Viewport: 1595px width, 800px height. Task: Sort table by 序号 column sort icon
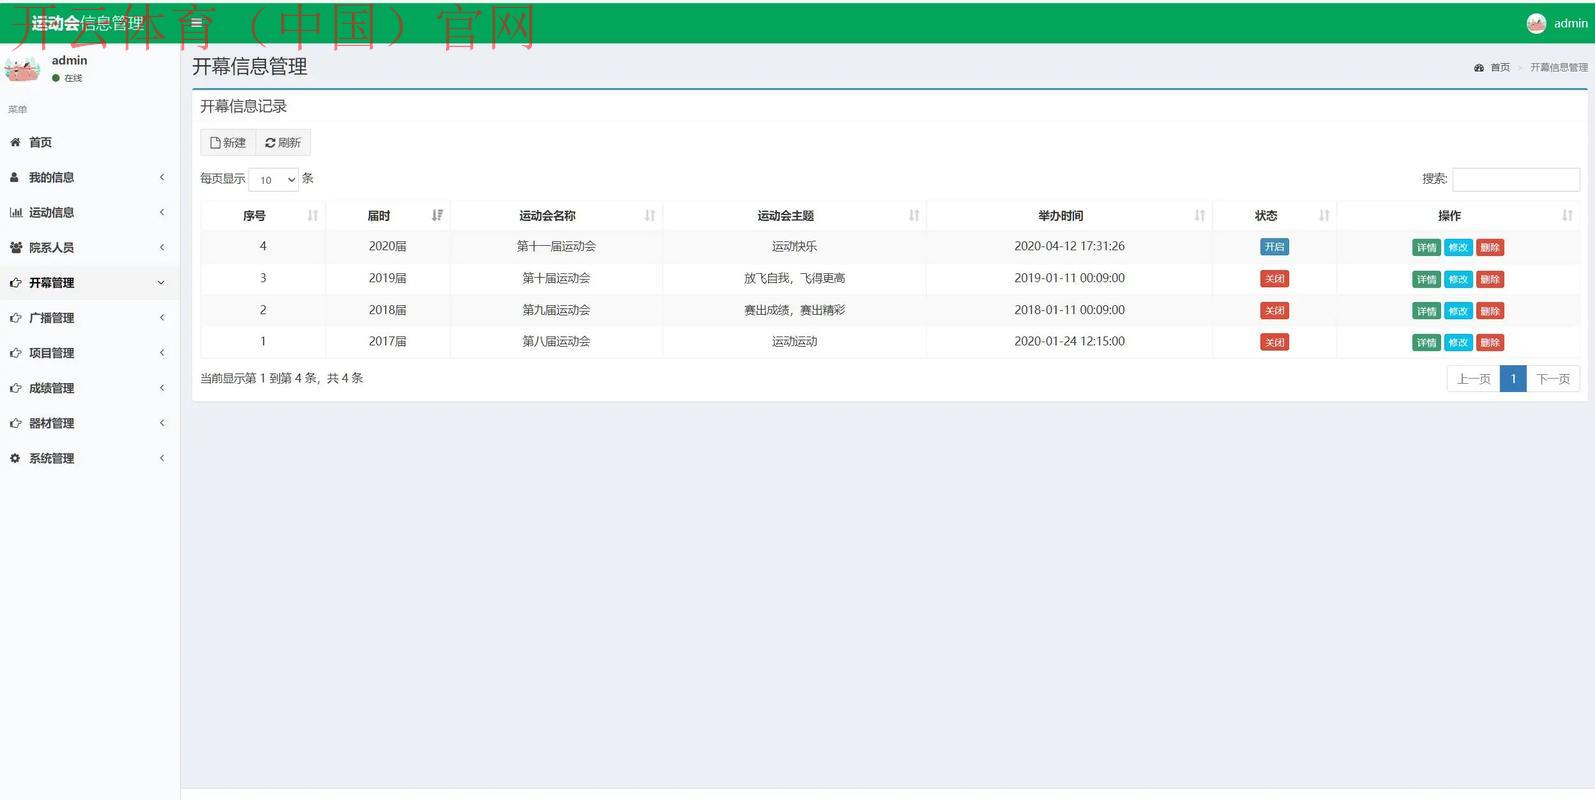pos(313,215)
